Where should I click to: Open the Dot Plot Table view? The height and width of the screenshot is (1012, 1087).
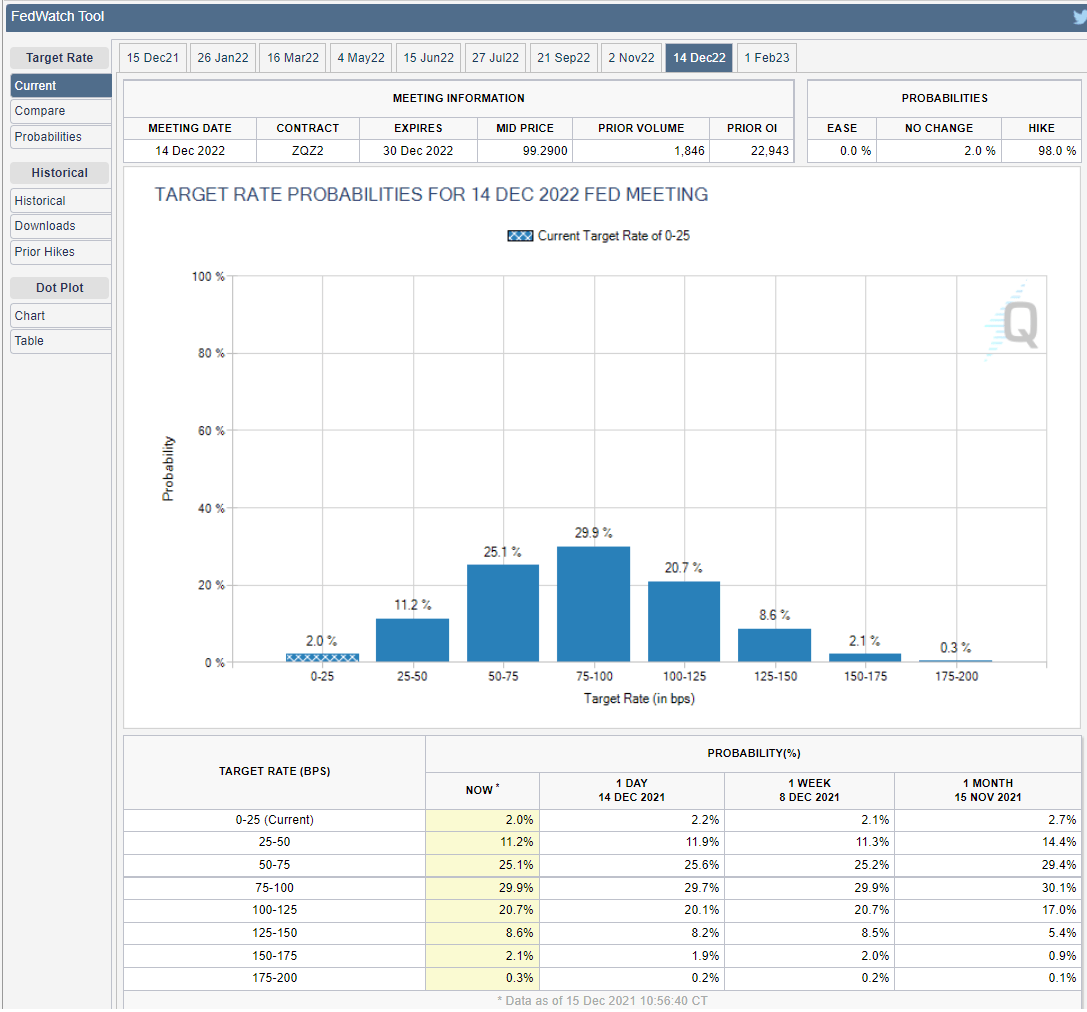[x=60, y=341]
